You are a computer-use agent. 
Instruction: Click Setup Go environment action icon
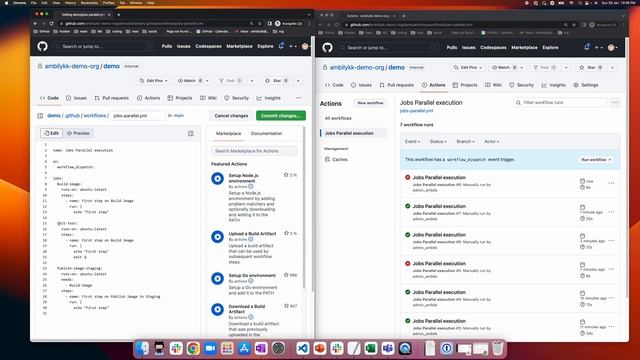click(218, 278)
